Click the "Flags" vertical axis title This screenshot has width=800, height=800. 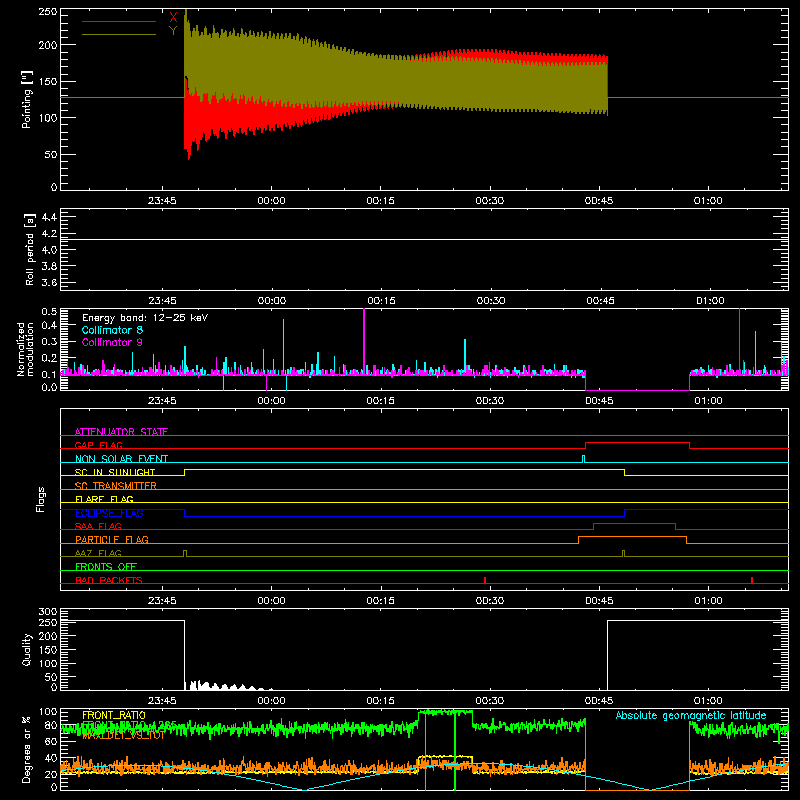point(40,499)
